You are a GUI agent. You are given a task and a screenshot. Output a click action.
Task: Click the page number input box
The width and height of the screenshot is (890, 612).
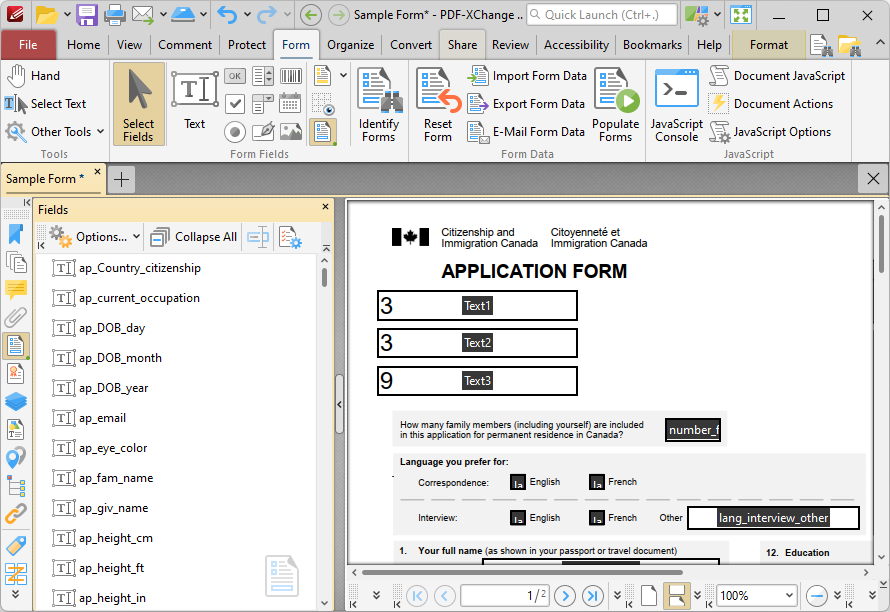click(505, 596)
